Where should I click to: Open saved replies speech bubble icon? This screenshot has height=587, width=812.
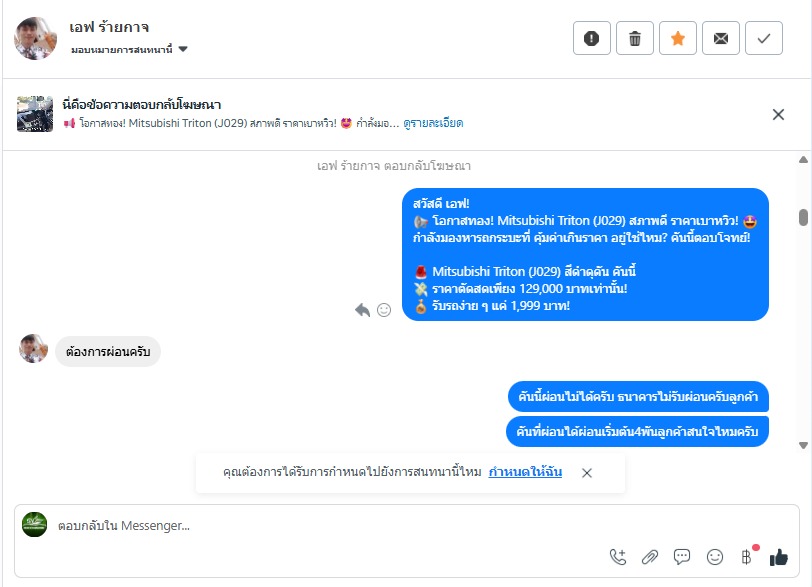(682, 557)
